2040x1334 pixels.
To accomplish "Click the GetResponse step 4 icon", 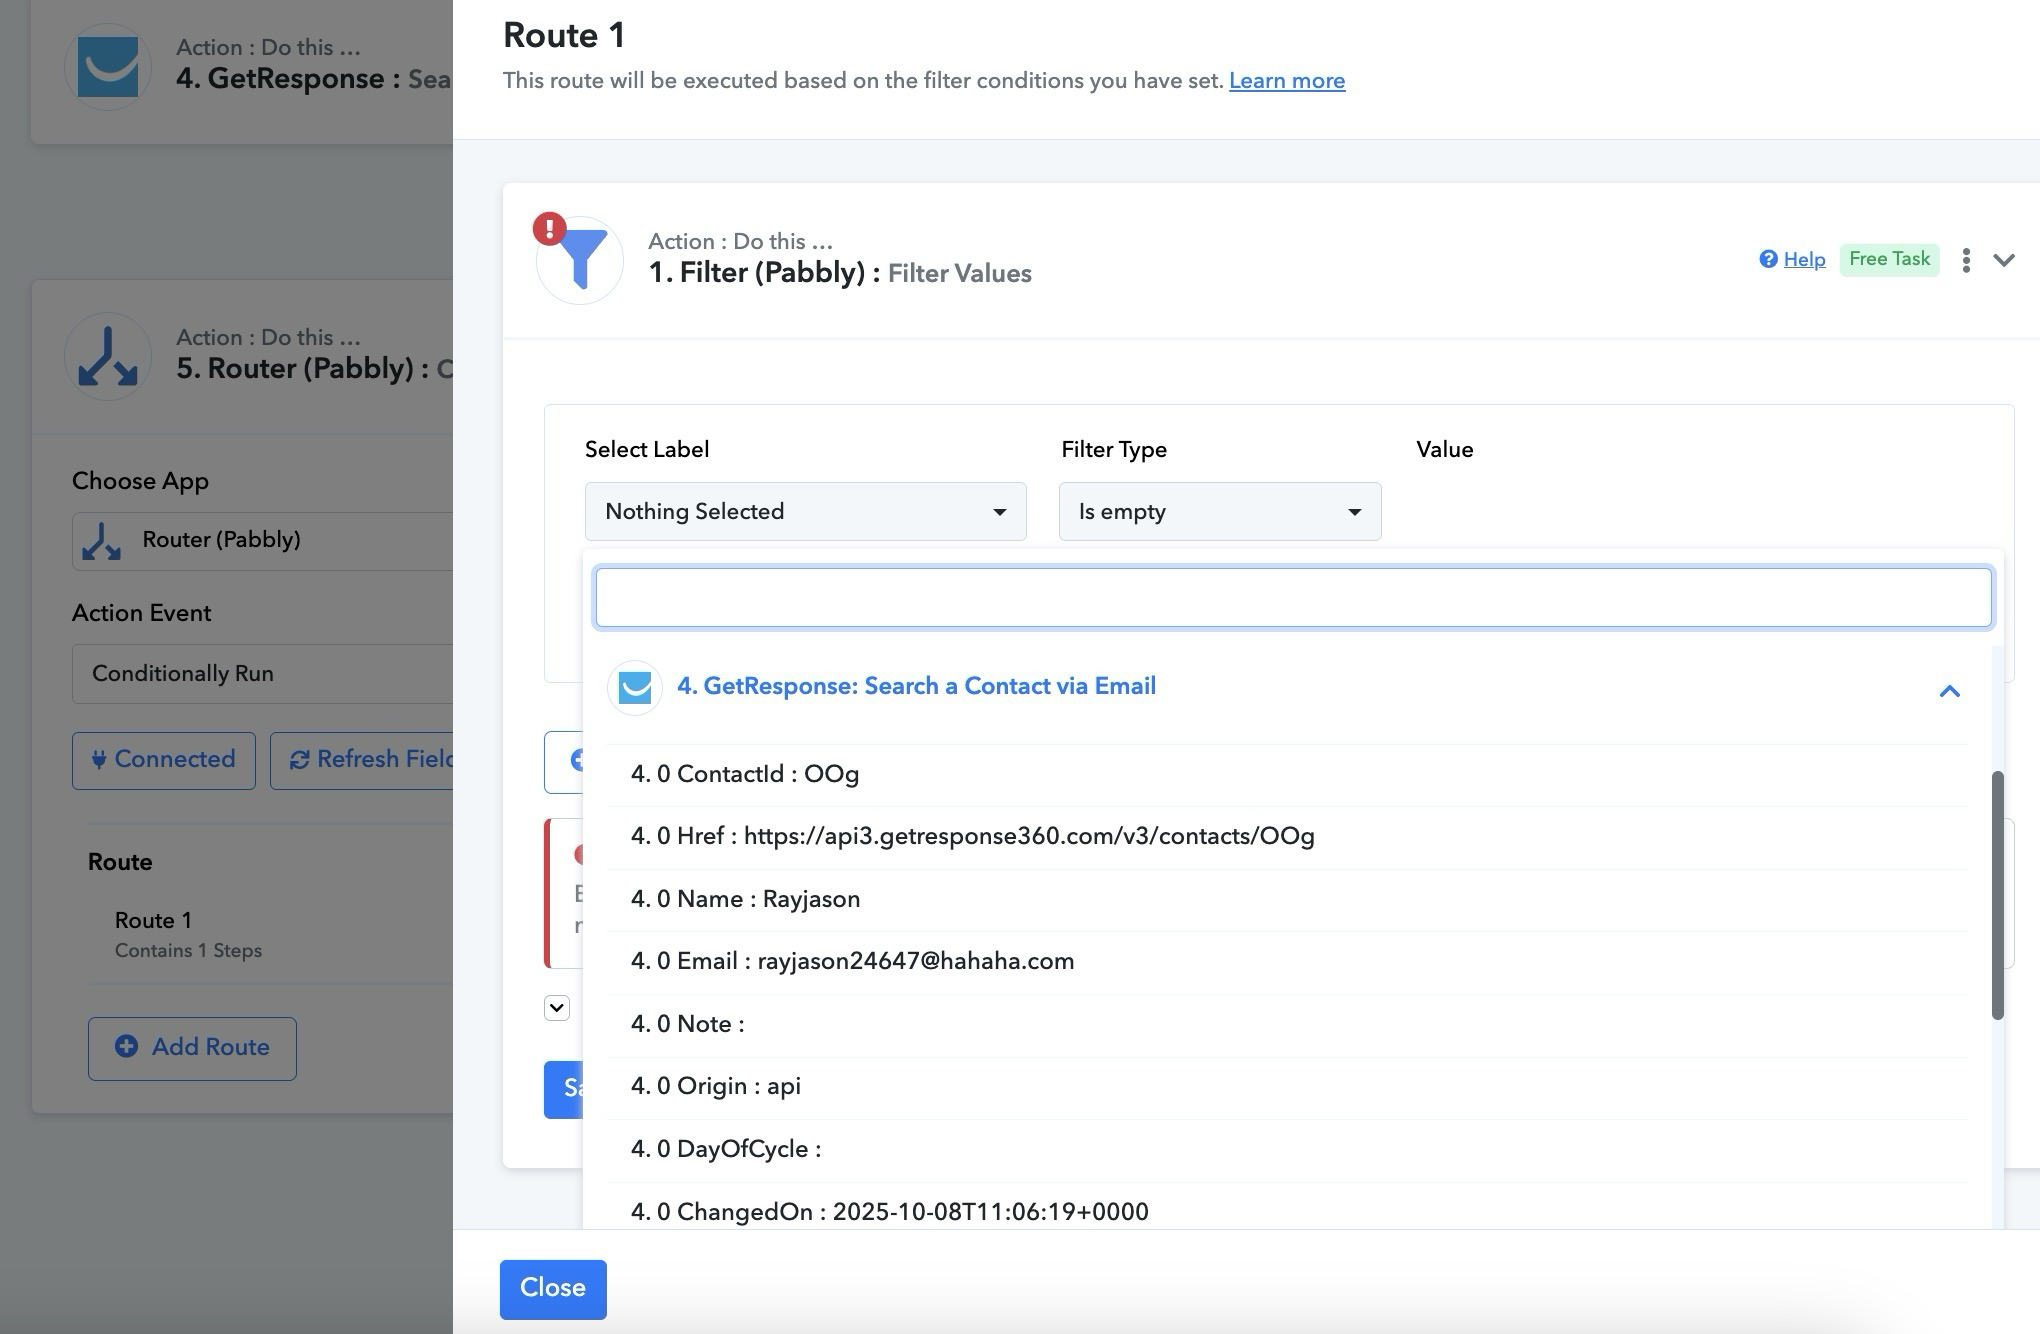I will click(108, 67).
